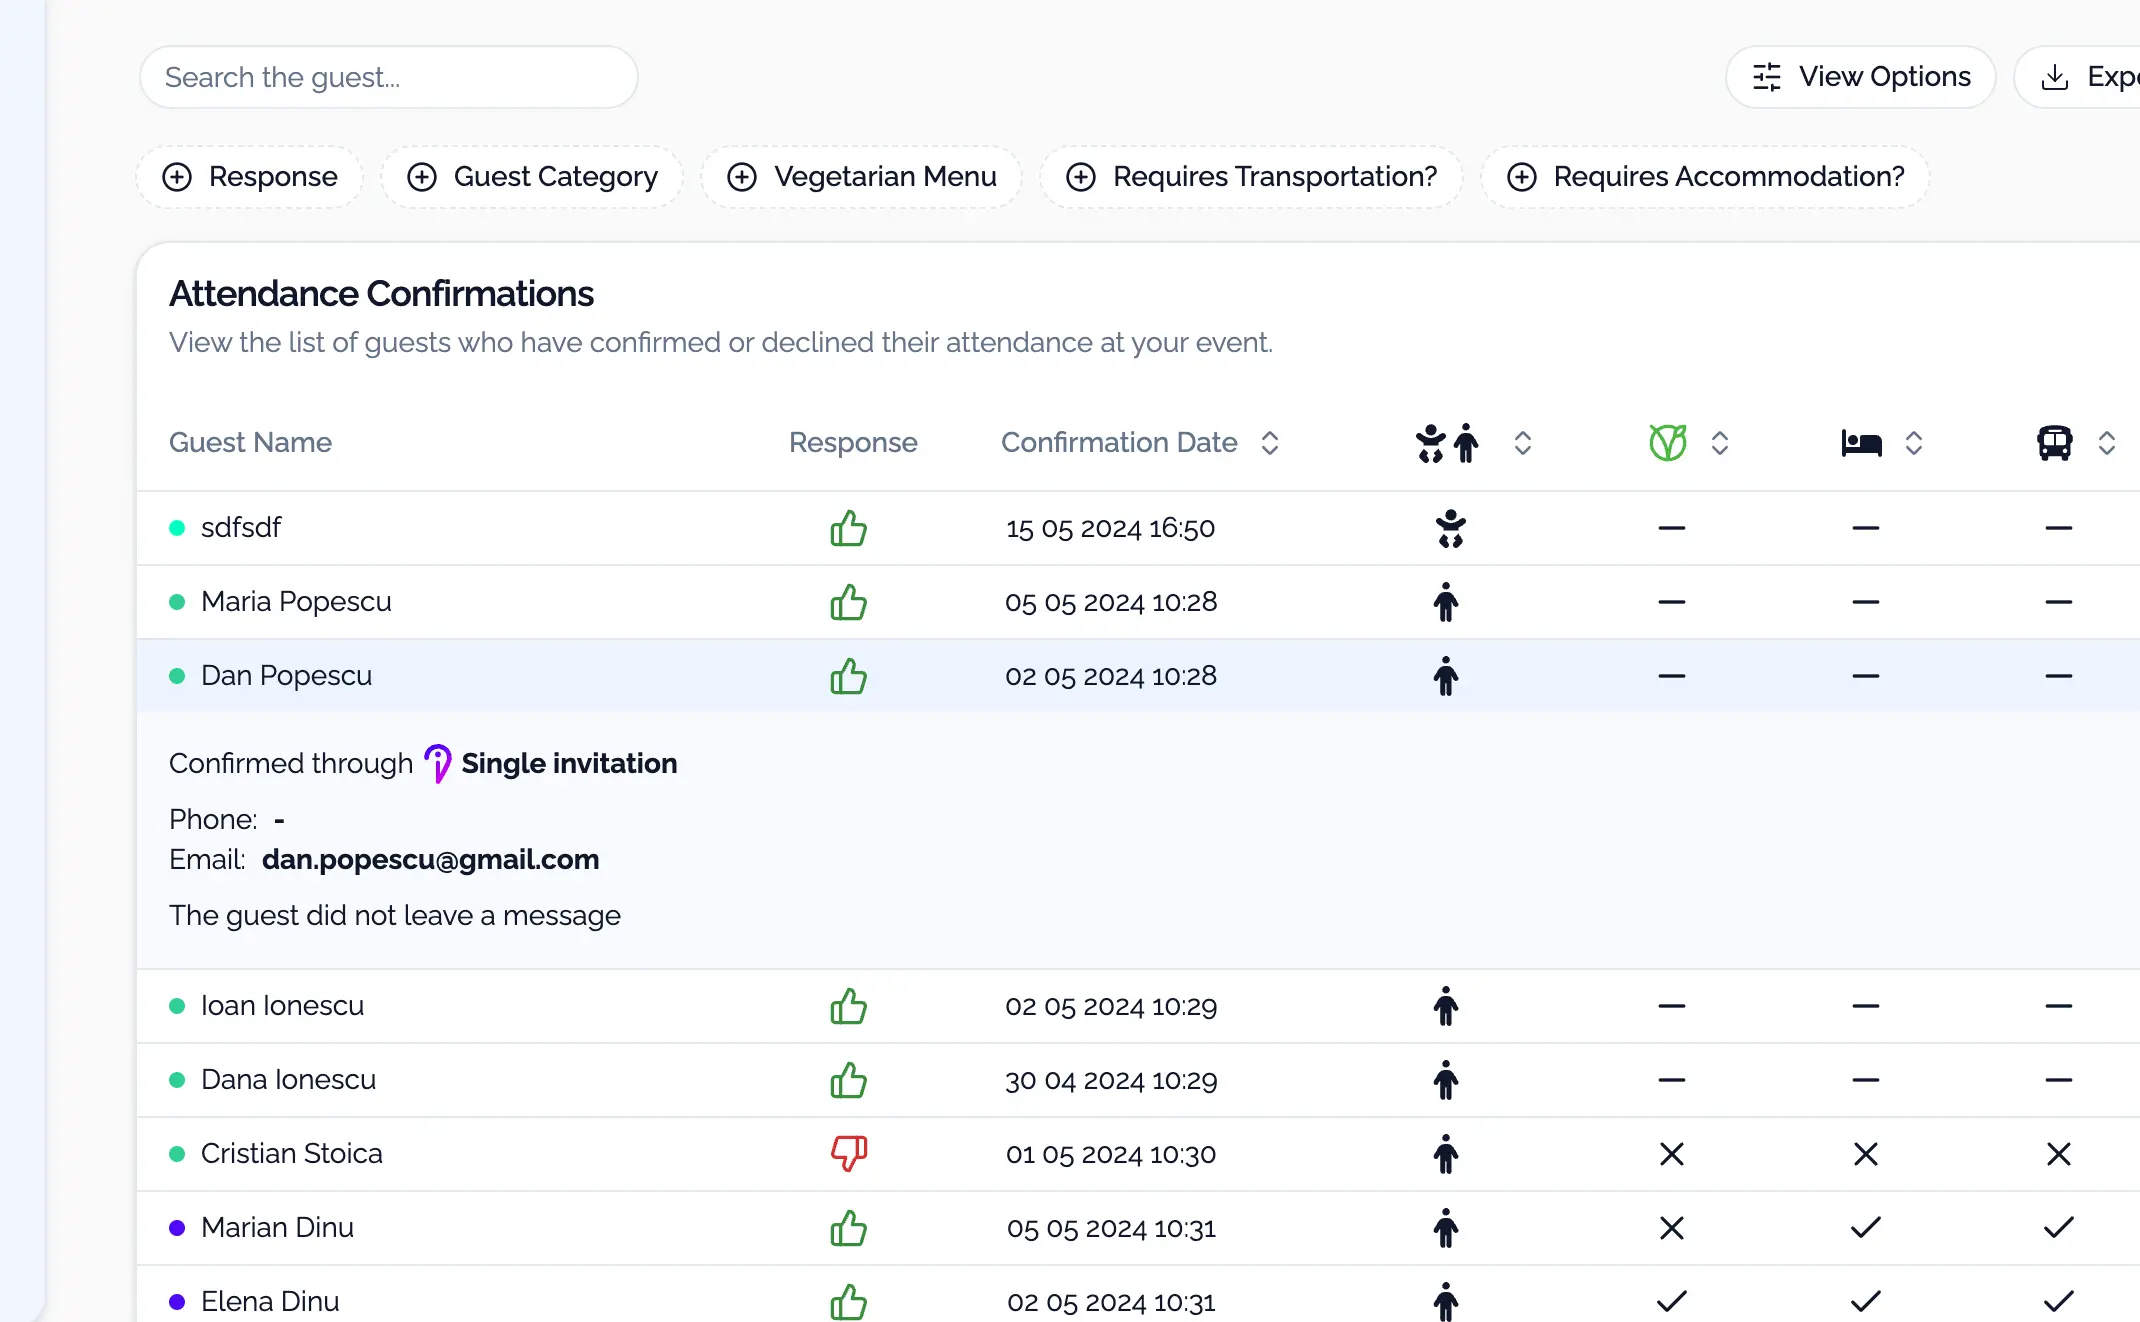This screenshot has height=1322, width=2140.
Task: Expand the Cristian Stoica row
Action: pos(1138,1154)
